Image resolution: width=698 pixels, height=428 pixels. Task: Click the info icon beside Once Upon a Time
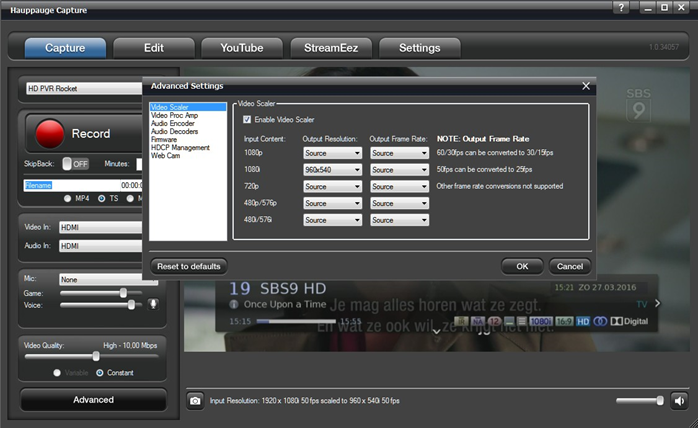coord(233,305)
